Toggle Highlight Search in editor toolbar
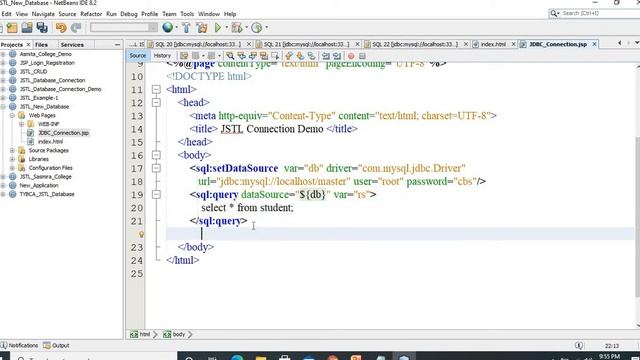Viewport: 640px width, 360px height. (x=264, y=56)
